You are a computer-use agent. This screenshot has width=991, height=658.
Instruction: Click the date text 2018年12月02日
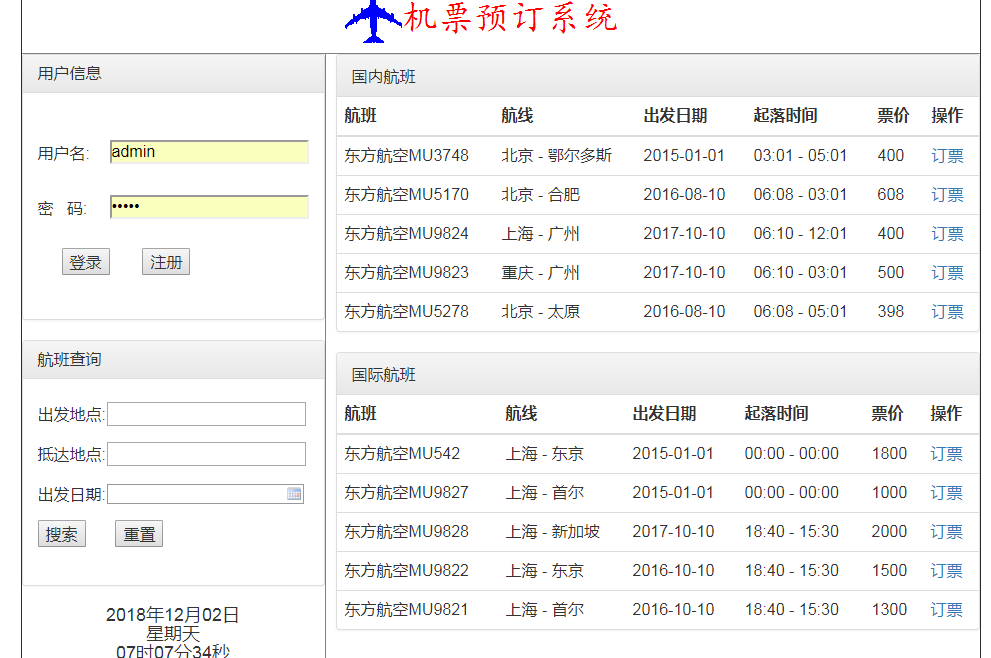coord(173,614)
